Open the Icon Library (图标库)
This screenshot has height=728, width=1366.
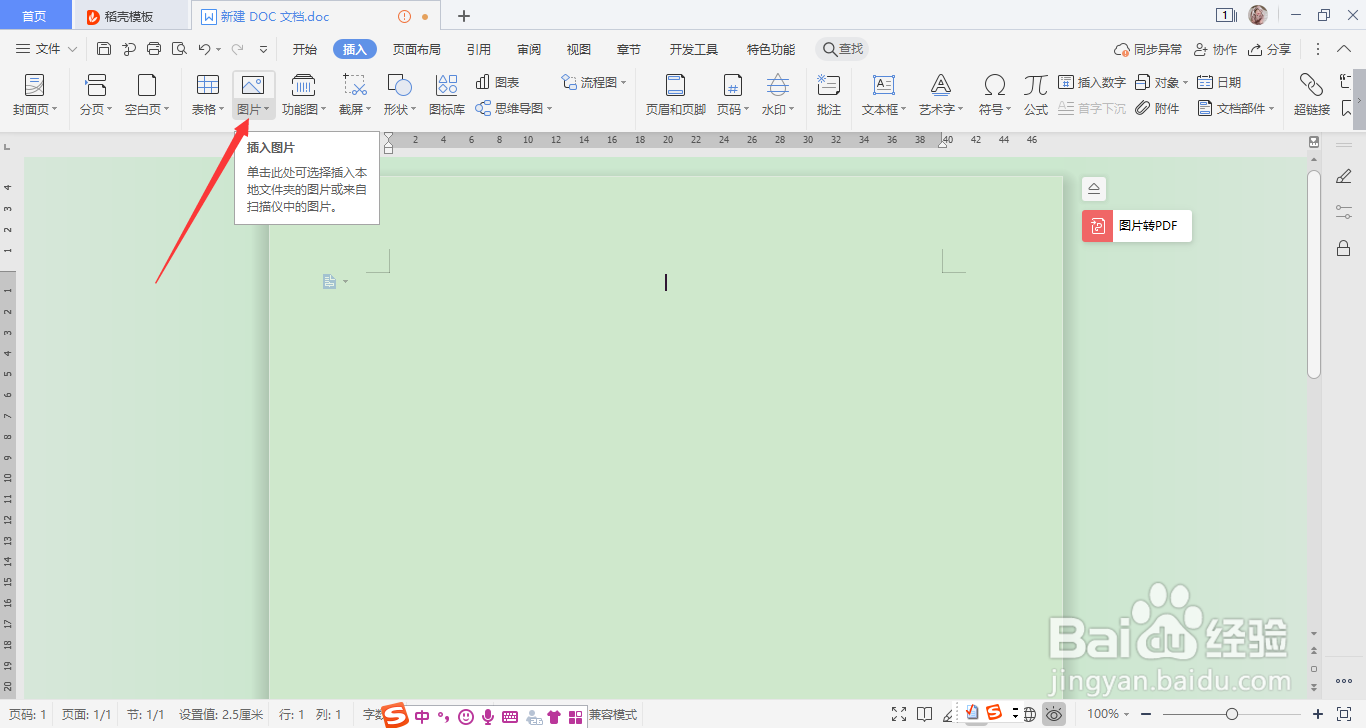(447, 94)
